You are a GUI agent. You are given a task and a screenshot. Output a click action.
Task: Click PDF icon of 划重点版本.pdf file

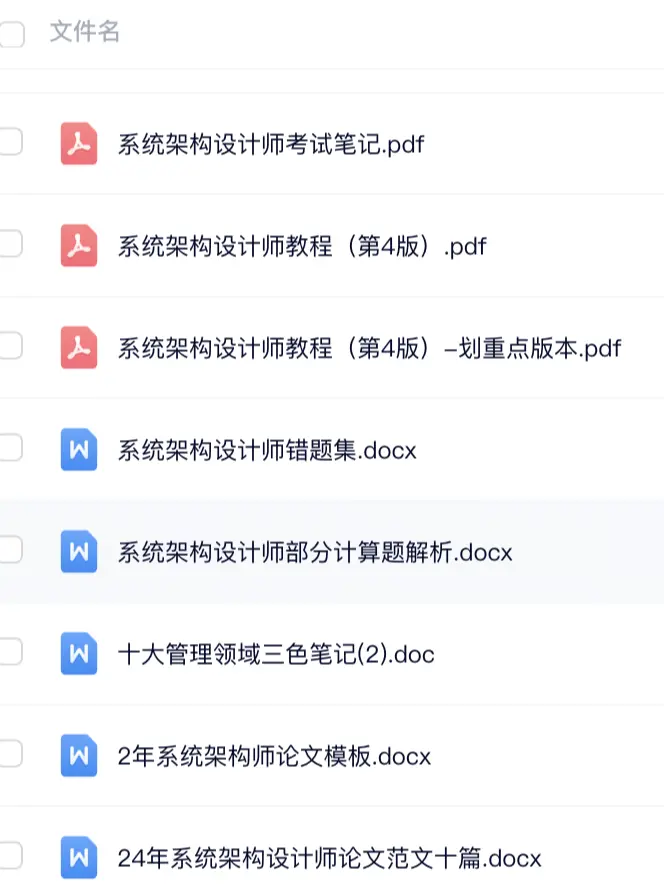click(79, 347)
